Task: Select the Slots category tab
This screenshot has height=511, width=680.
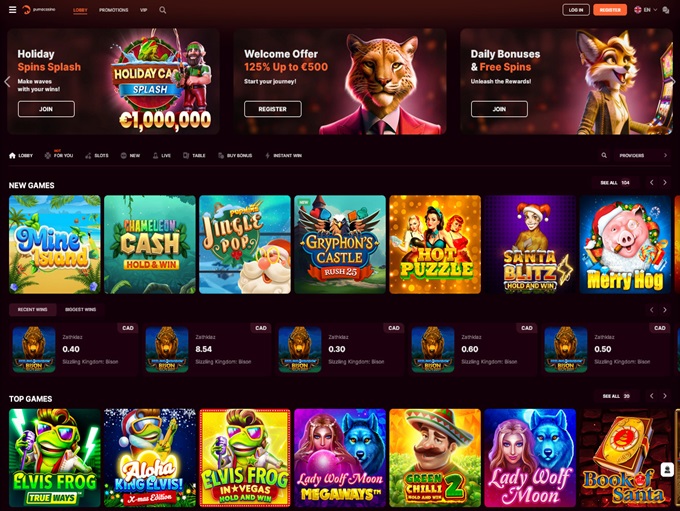Action: (97, 155)
